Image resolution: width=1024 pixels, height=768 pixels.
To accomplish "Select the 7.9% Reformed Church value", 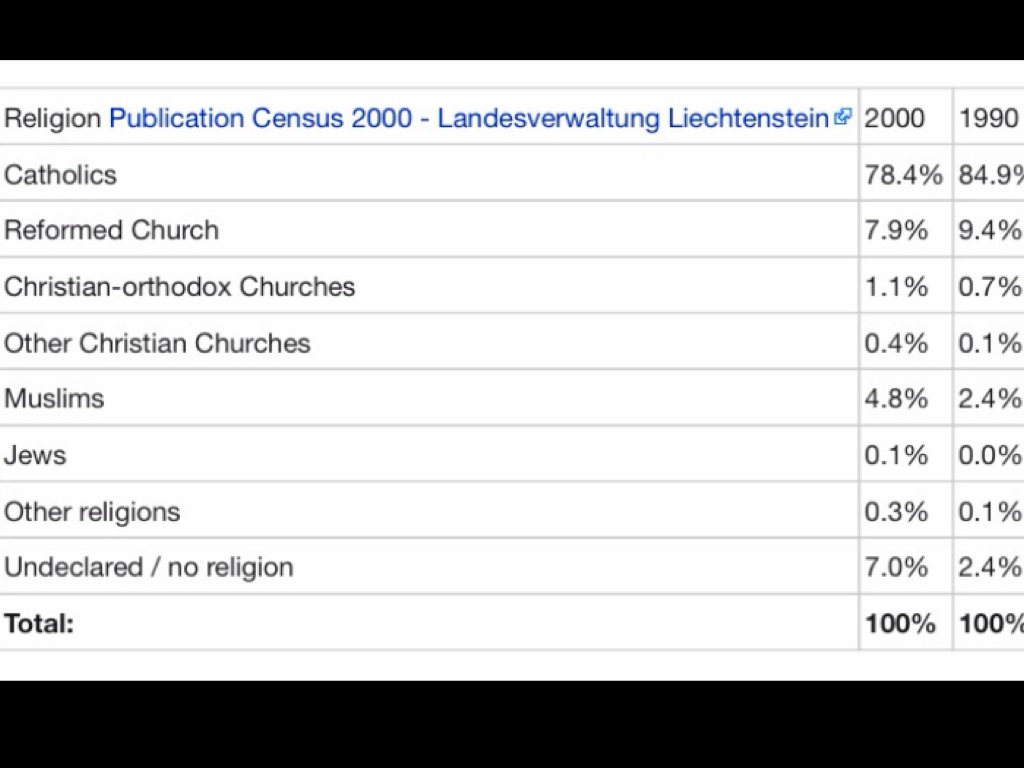I will [x=896, y=230].
